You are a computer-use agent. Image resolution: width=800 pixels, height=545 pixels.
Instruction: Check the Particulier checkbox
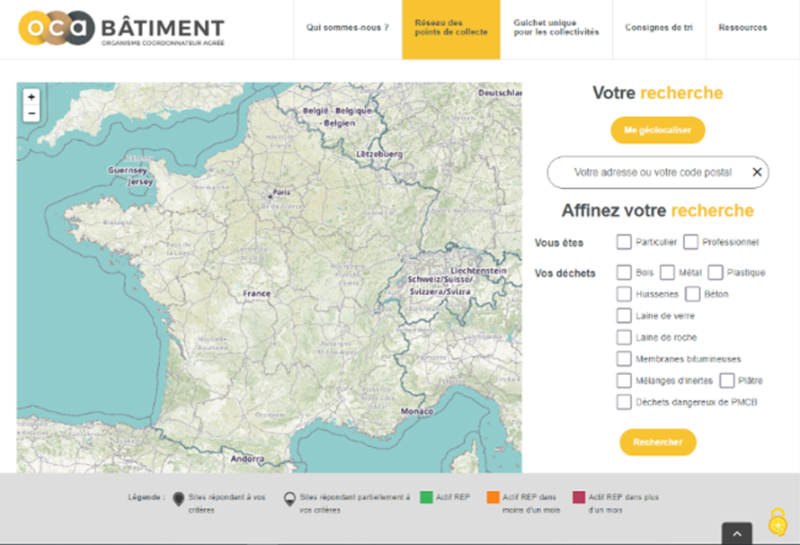[x=624, y=242]
